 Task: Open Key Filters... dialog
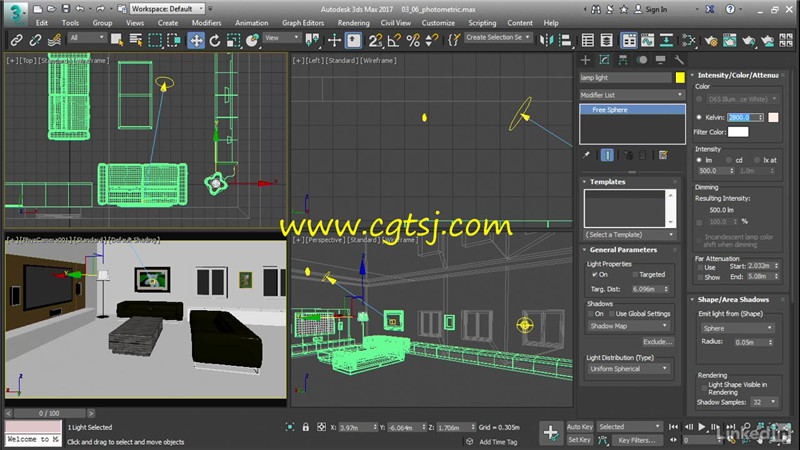tap(637, 440)
